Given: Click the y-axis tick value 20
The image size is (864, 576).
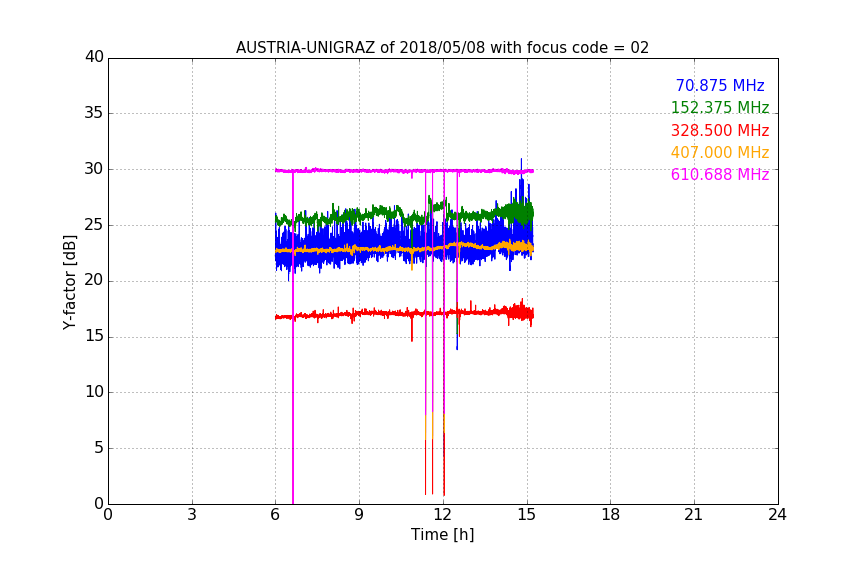Looking at the screenshot, I should coord(94,281).
